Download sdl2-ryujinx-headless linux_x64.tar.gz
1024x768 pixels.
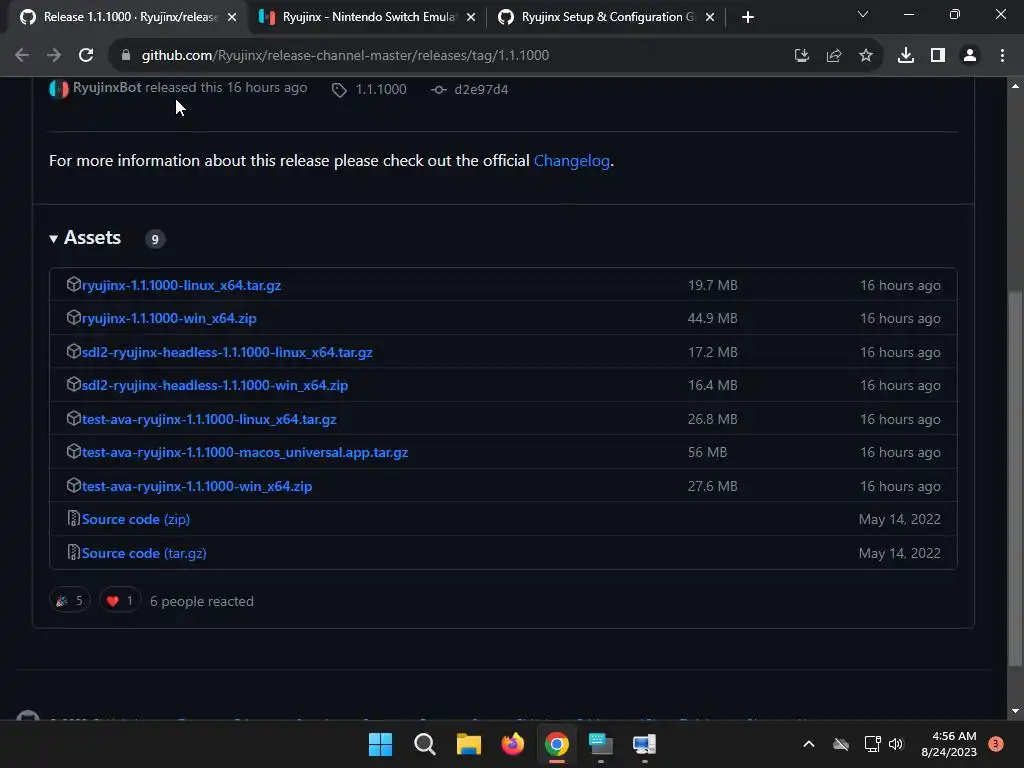tap(227, 352)
